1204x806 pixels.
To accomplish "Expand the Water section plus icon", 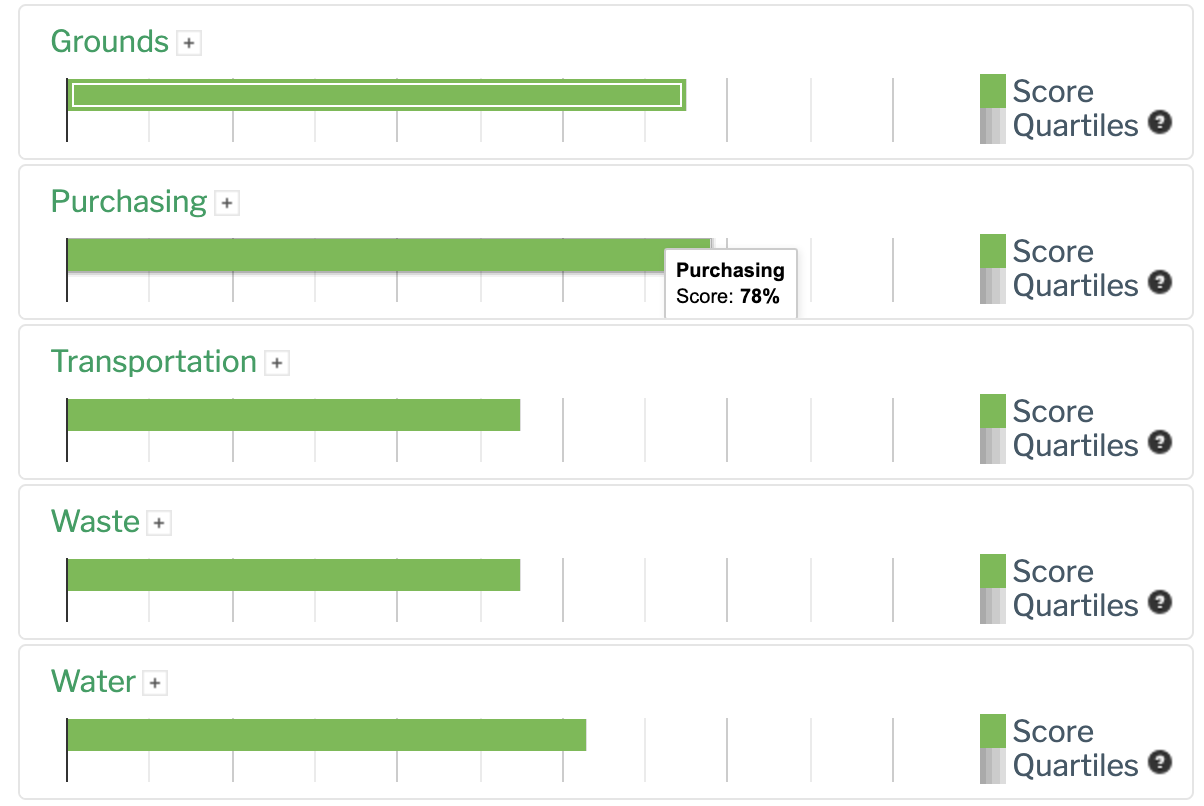I will click(x=154, y=683).
